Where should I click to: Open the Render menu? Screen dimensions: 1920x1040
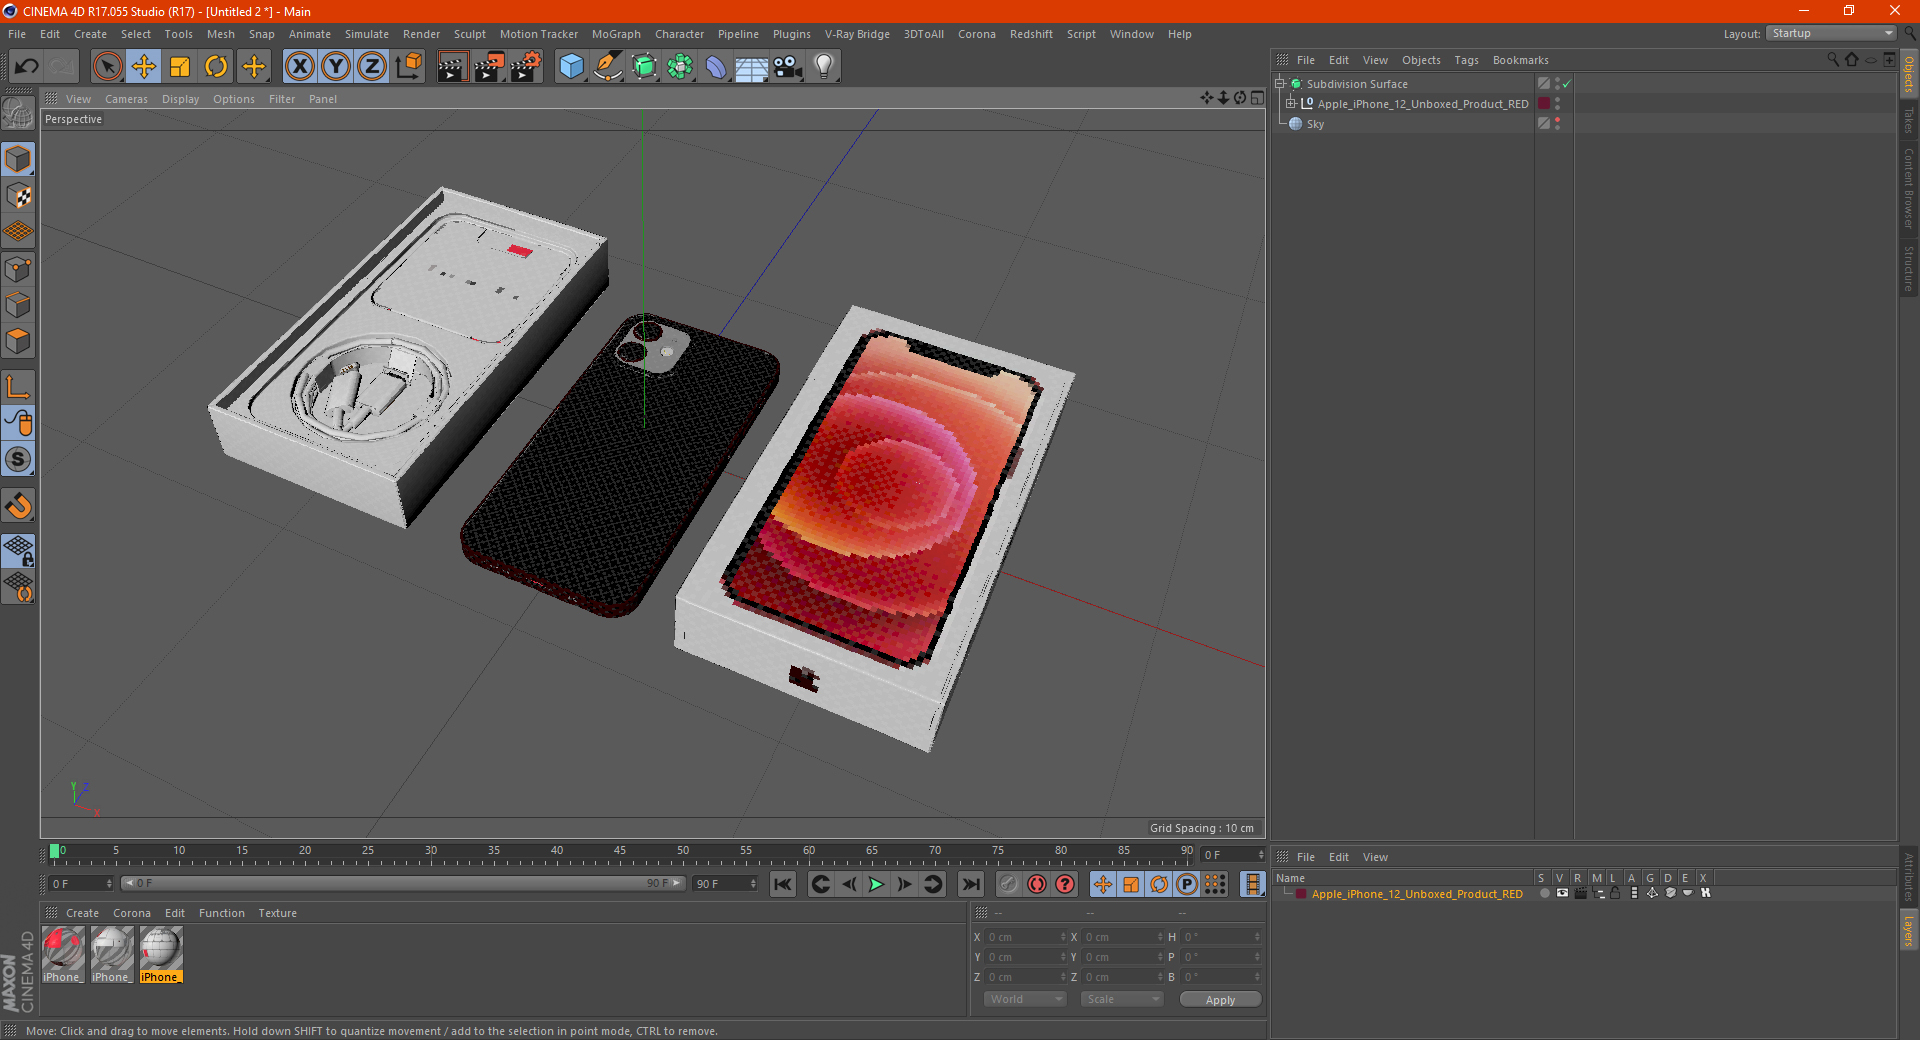421,34
